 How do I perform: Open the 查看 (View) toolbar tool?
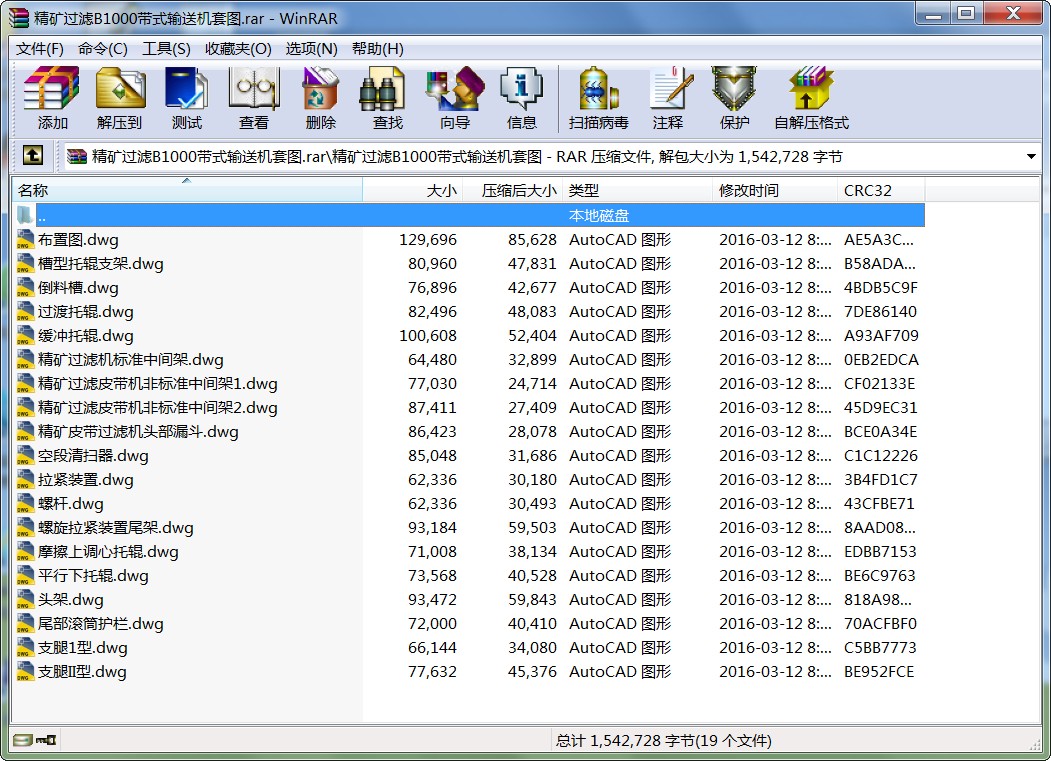click(253, 98)
